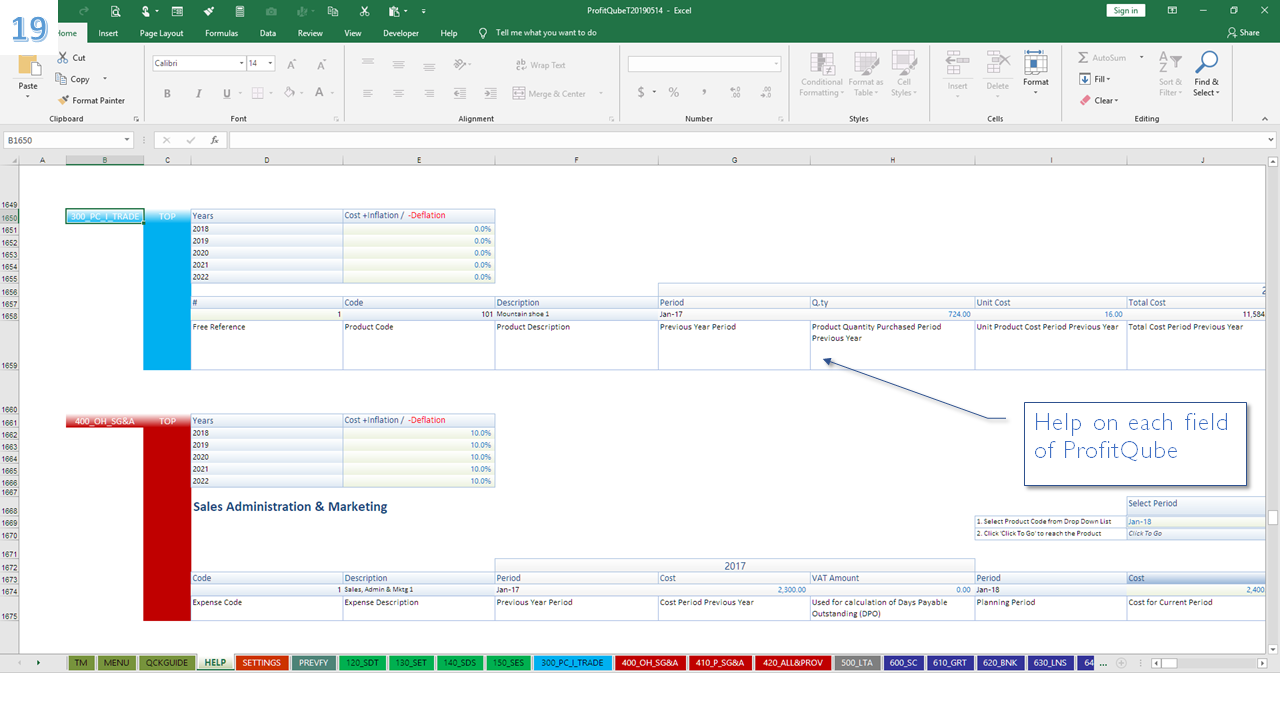Expand the Name Box dropdown arrow
This screenshot has height=720, width=1280.
(x=127, y=140)
